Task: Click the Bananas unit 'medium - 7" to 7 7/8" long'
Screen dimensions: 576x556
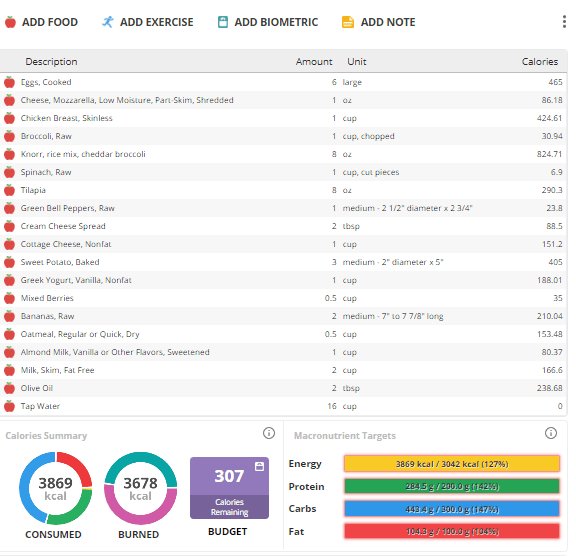Action: [x=393, y=316]
